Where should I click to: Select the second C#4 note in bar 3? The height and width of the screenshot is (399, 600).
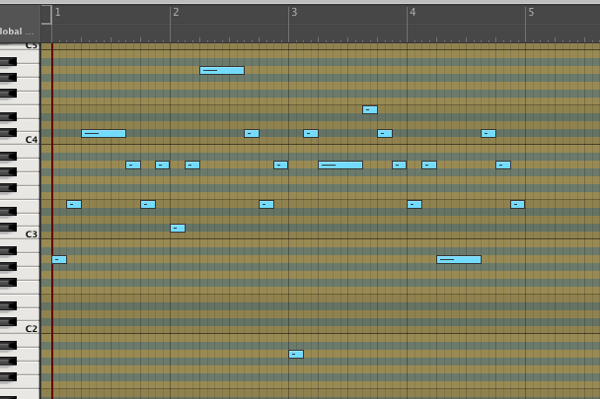[x=385, y=134]
